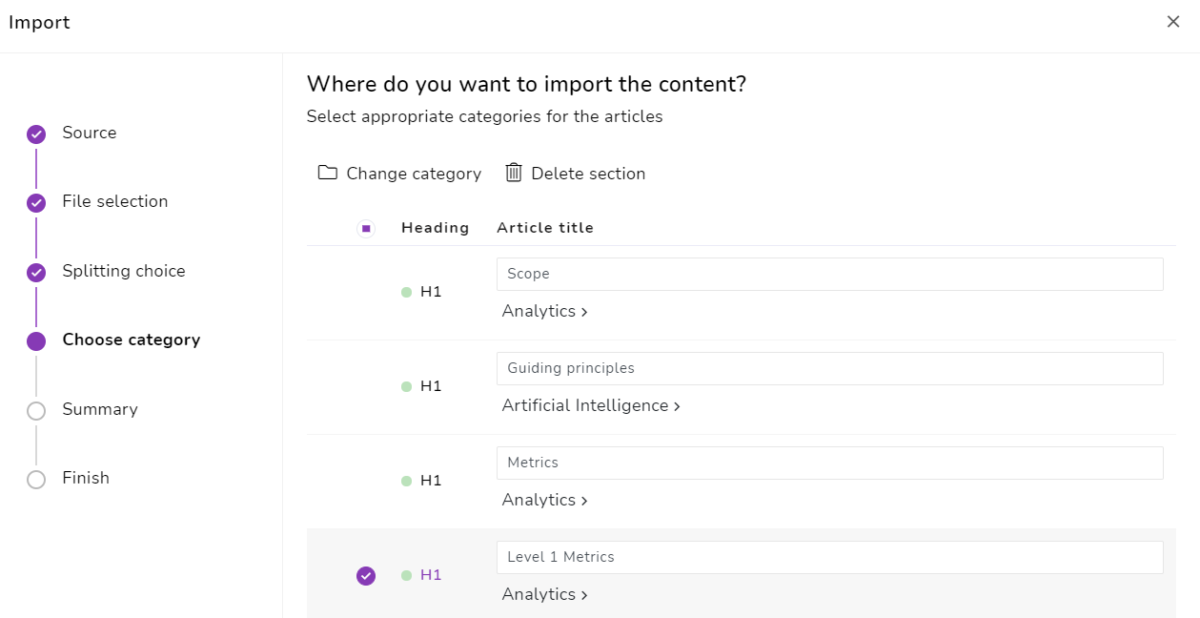Close the Import dialog
The height and width of the screenshot is (618, 1200).
[x=1173, y=22]
